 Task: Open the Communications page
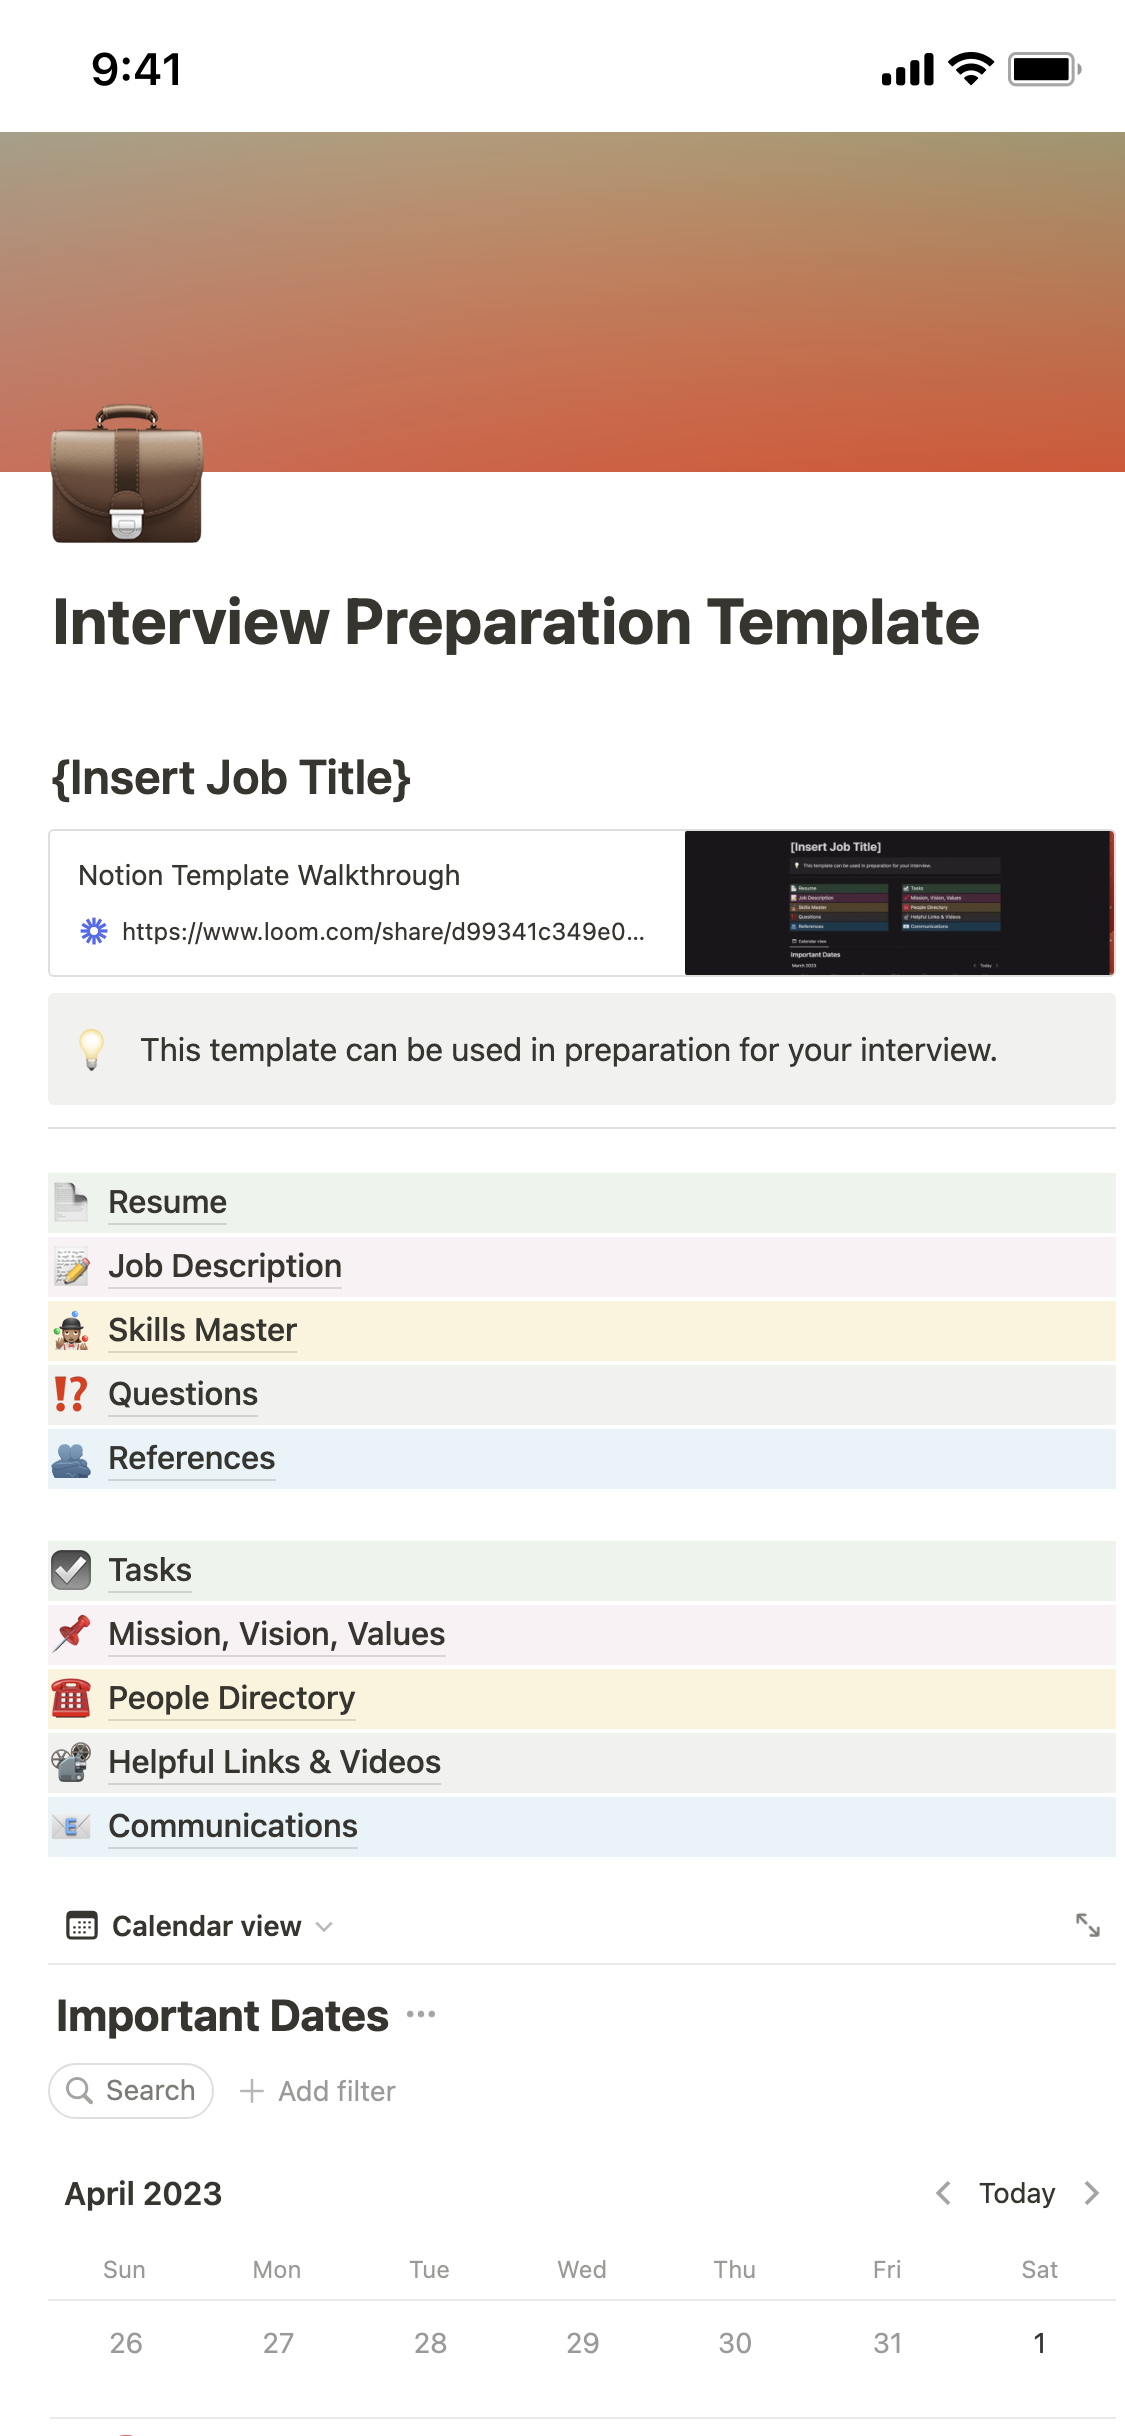pyautogui.click(x=233, y=1826)
